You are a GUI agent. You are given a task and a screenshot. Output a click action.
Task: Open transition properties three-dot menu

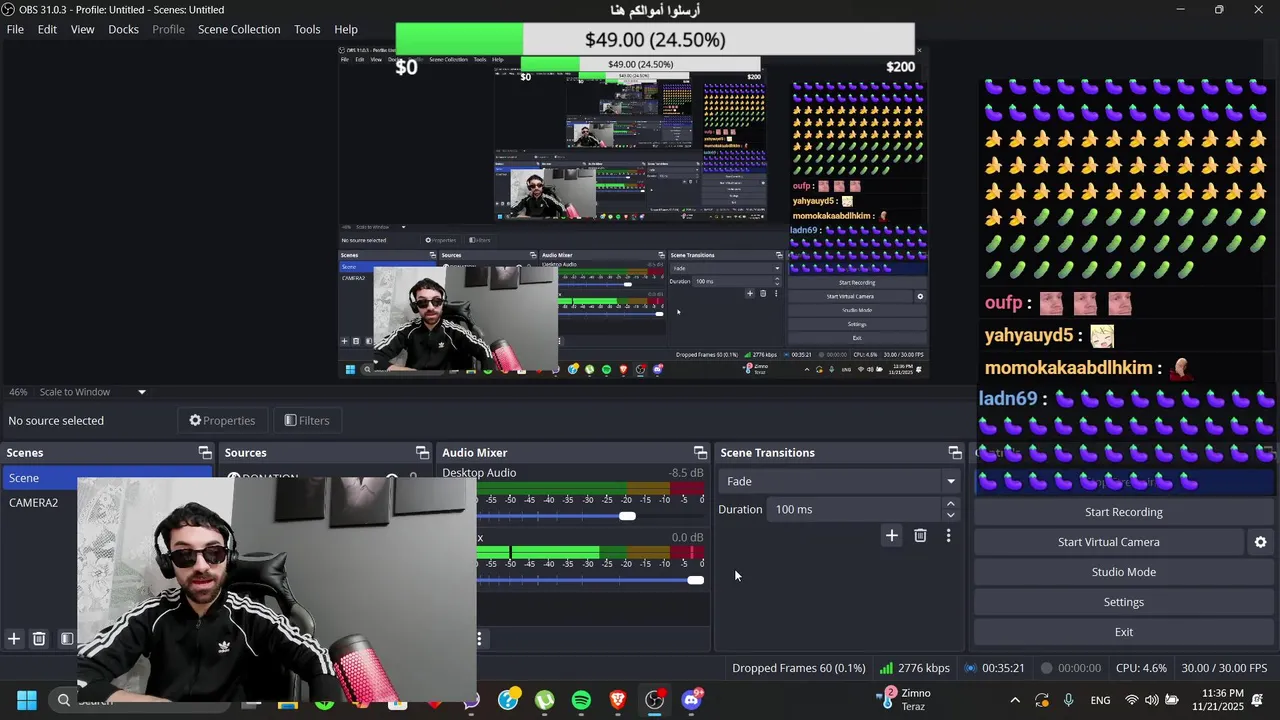[948, 536]
